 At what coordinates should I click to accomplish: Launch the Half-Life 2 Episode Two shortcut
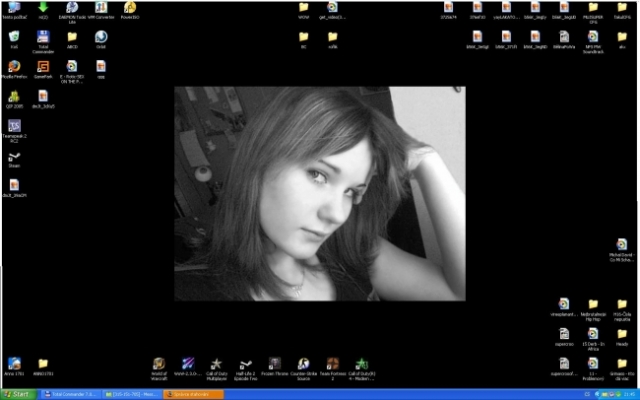coord(246,369)
